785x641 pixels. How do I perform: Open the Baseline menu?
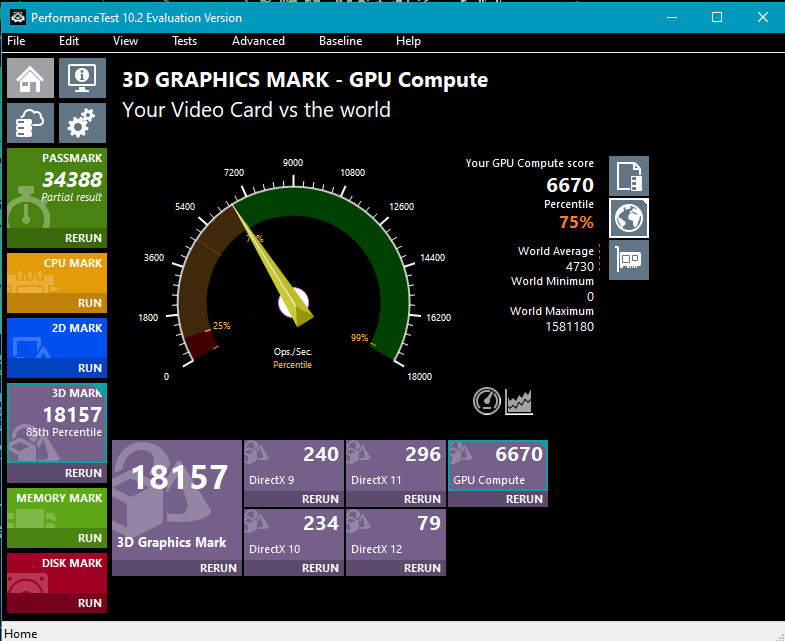(x=340, y=41)
